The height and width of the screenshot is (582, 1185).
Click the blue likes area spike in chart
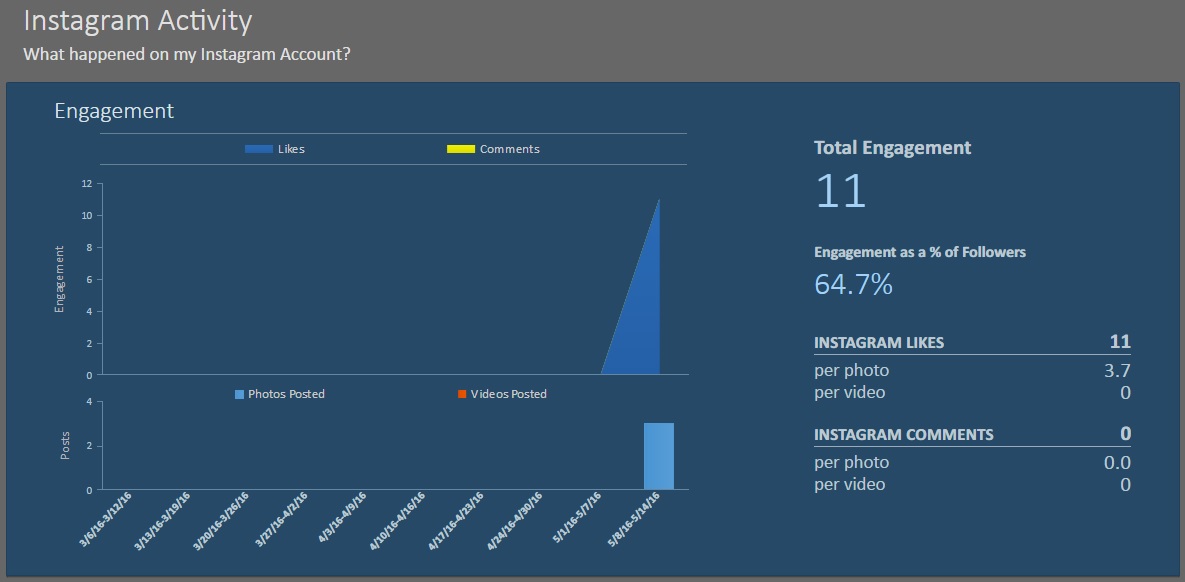(642, 320)
